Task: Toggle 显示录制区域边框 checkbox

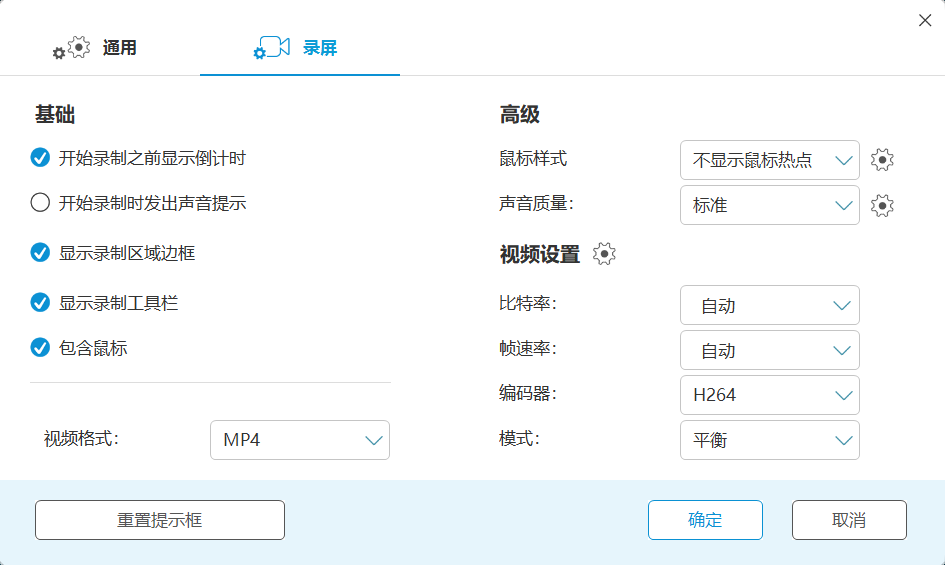Action: click(x=40, y=253)
